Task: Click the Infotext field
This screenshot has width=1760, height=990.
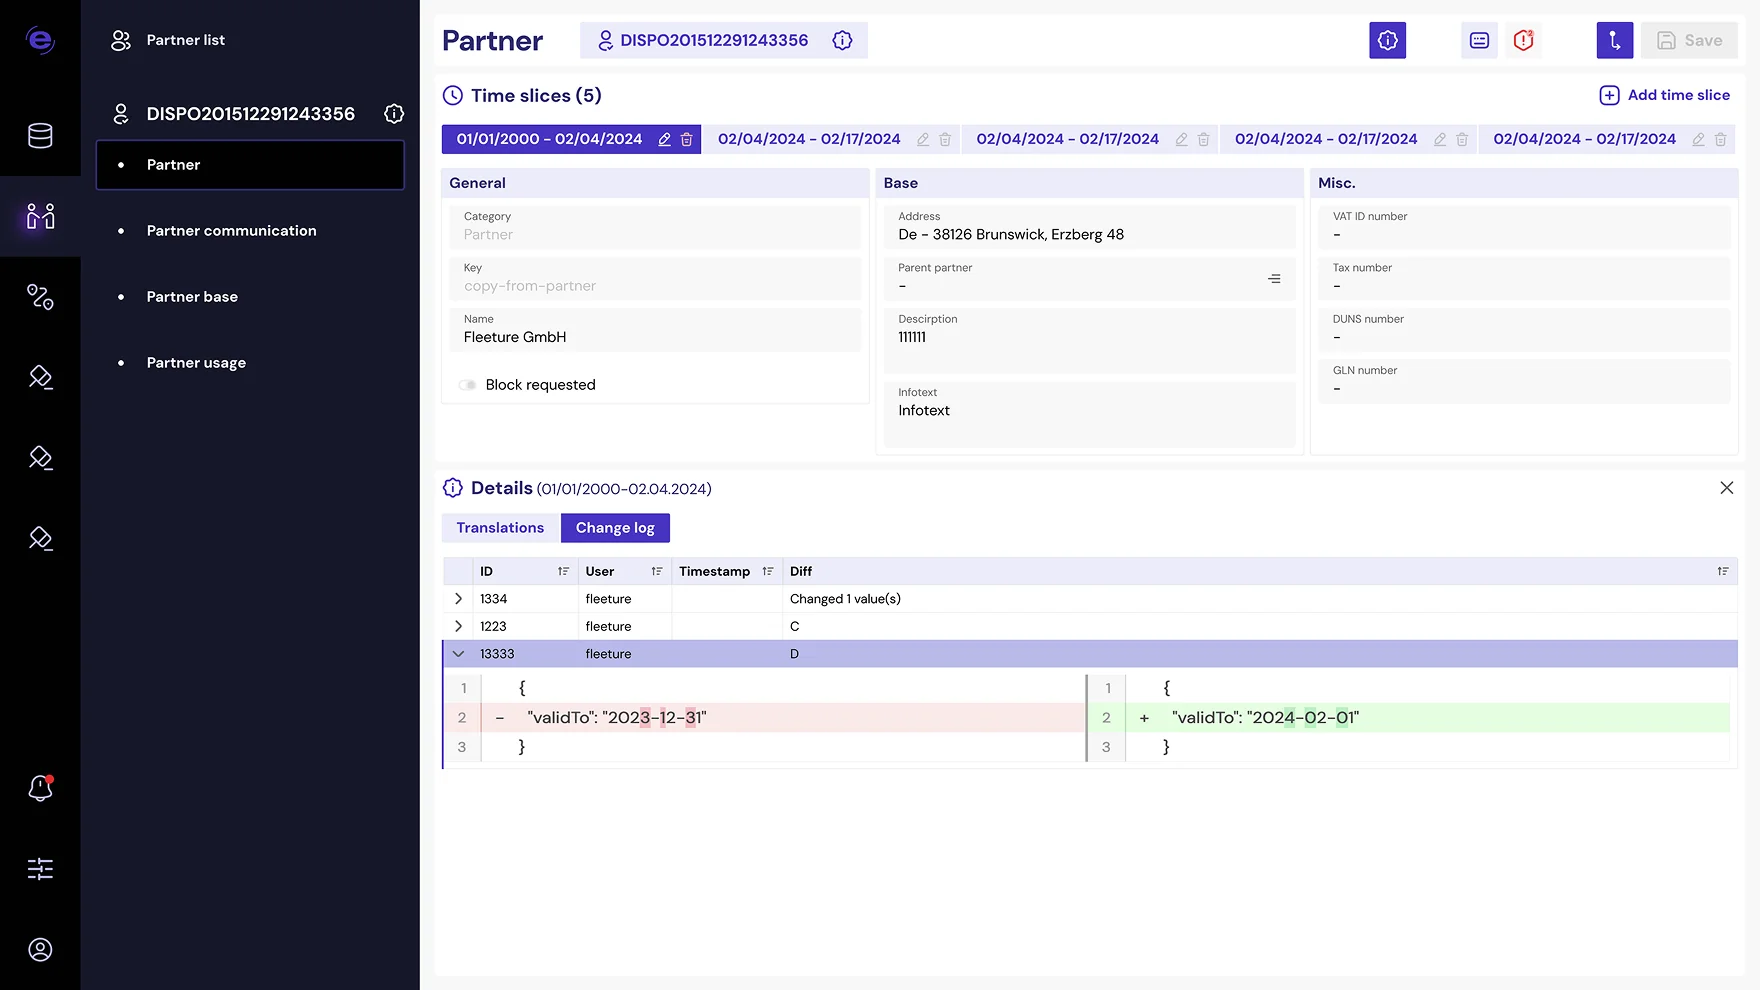Action: pos(1089,414)
